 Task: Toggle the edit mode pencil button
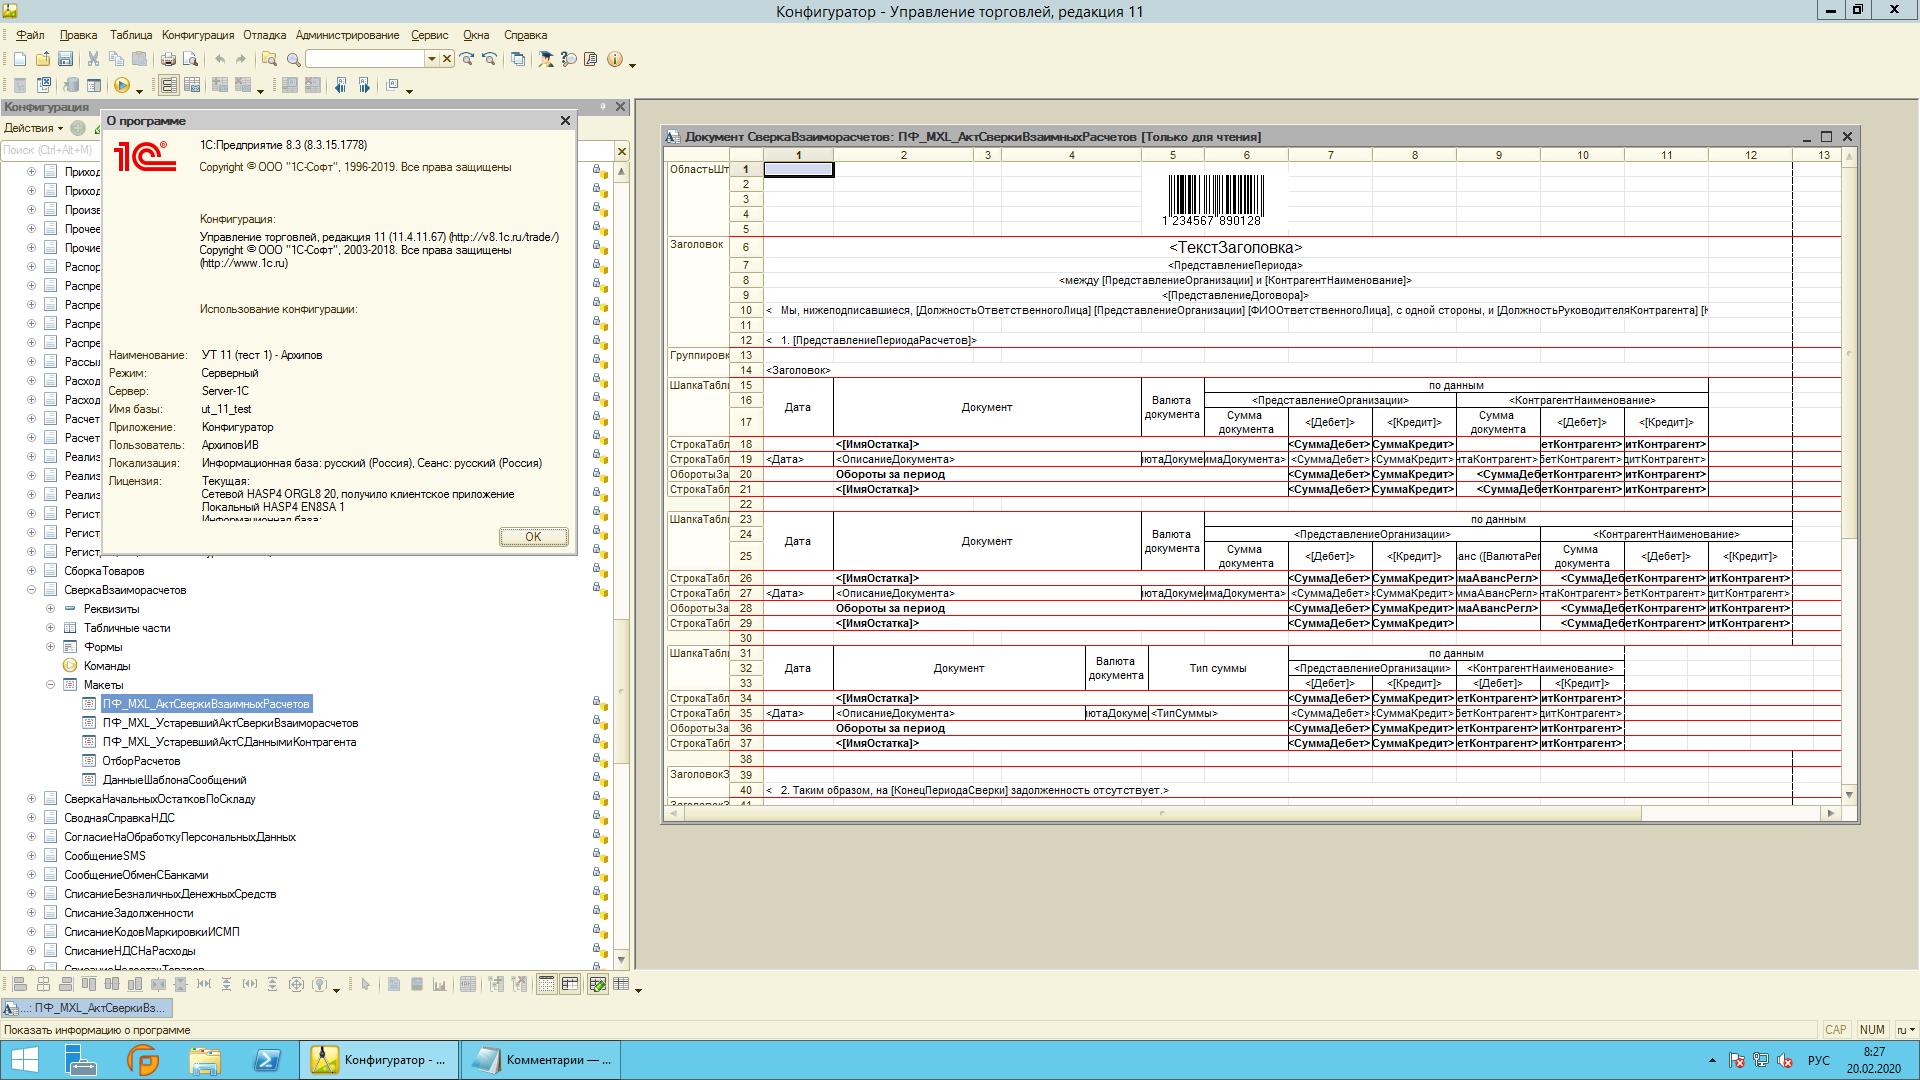[x=598, y=984]
